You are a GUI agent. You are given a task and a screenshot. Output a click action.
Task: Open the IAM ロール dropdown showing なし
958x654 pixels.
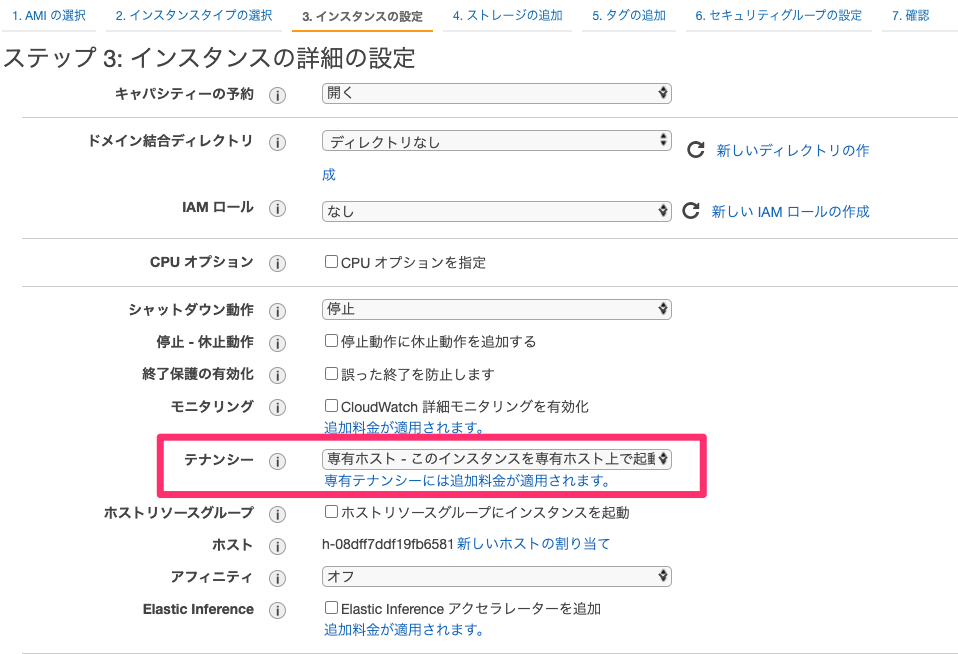495,211
